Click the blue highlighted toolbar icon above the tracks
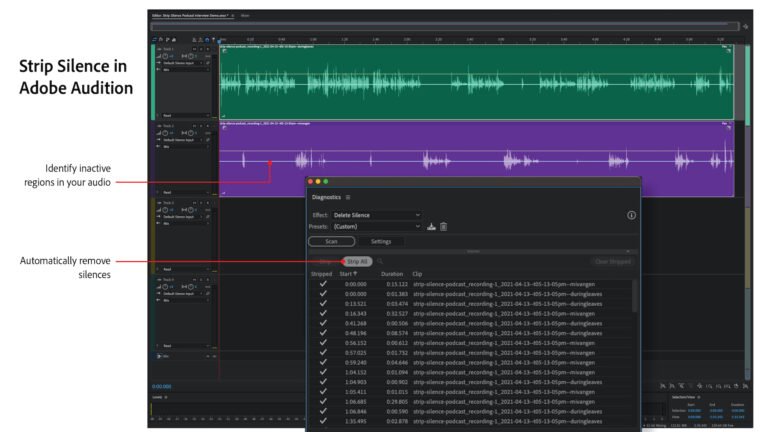The image size is (768, 432). point(207,40)
